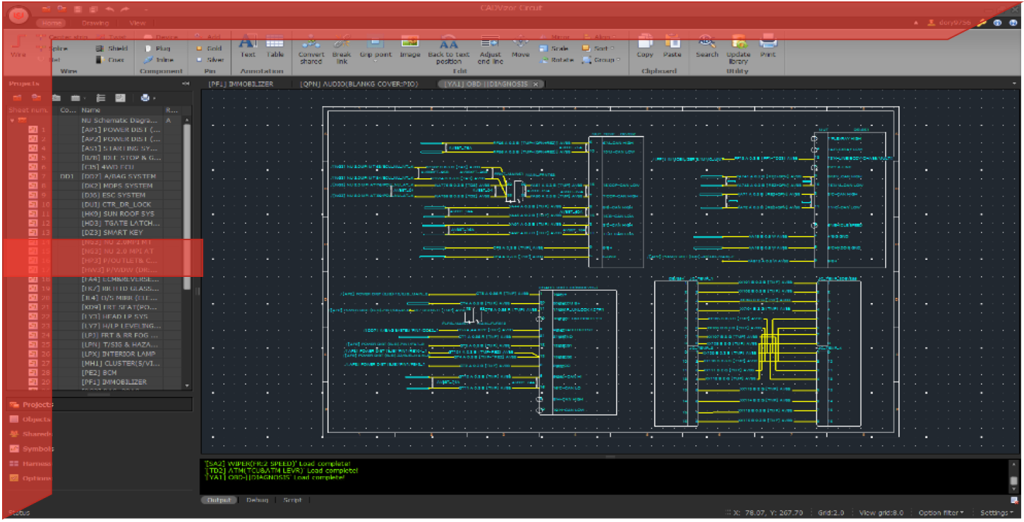The width and height of the screenshot is (1024, 522).
Task: Select the Shield wire tool
Action: click(x=111, y=48)
